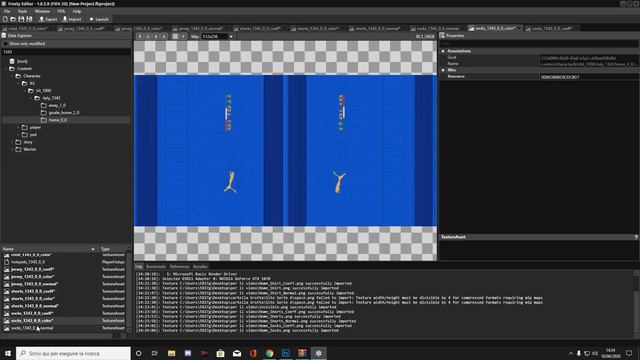Viewport: 640px width, 360px height.
Task: Select shorts_1343_0_0_coeff texture asset icon
Action: (x=7, y=291)
